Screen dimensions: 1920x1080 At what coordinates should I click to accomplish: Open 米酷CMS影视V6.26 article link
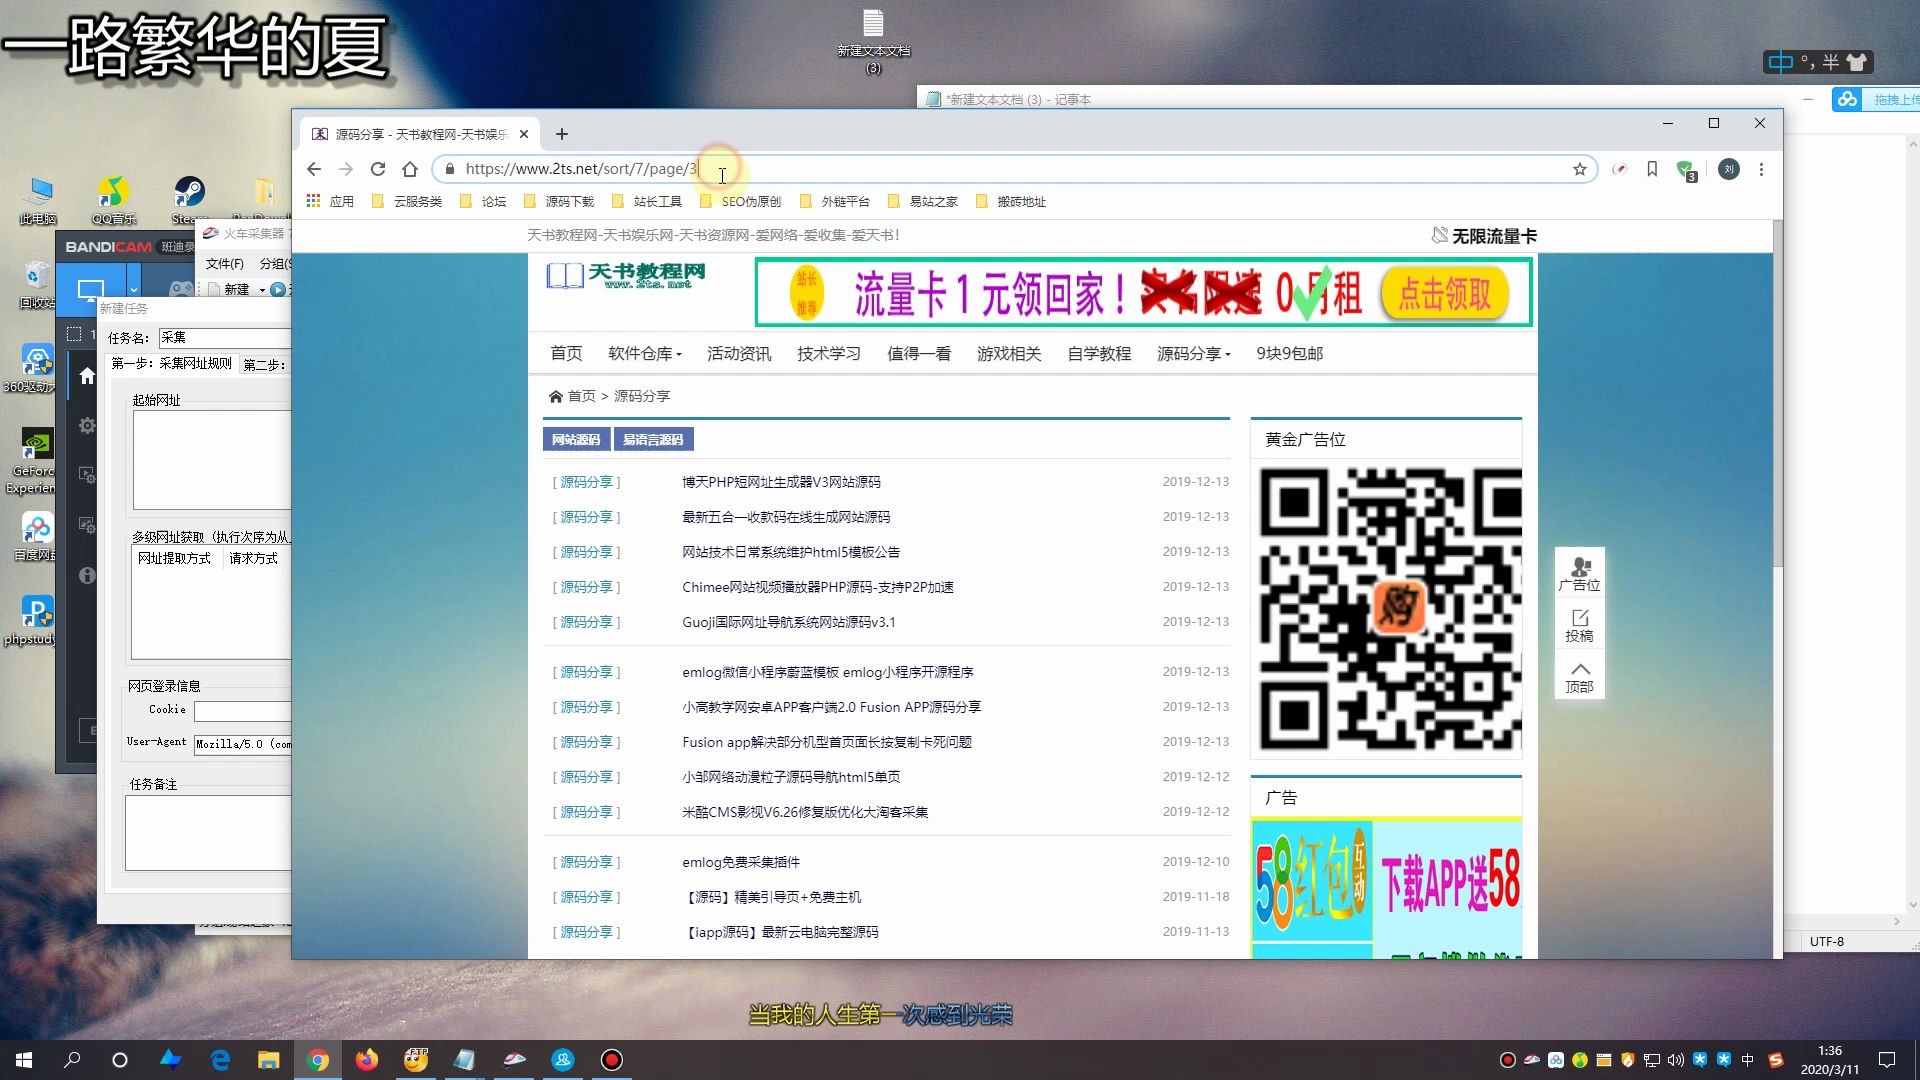805,812
